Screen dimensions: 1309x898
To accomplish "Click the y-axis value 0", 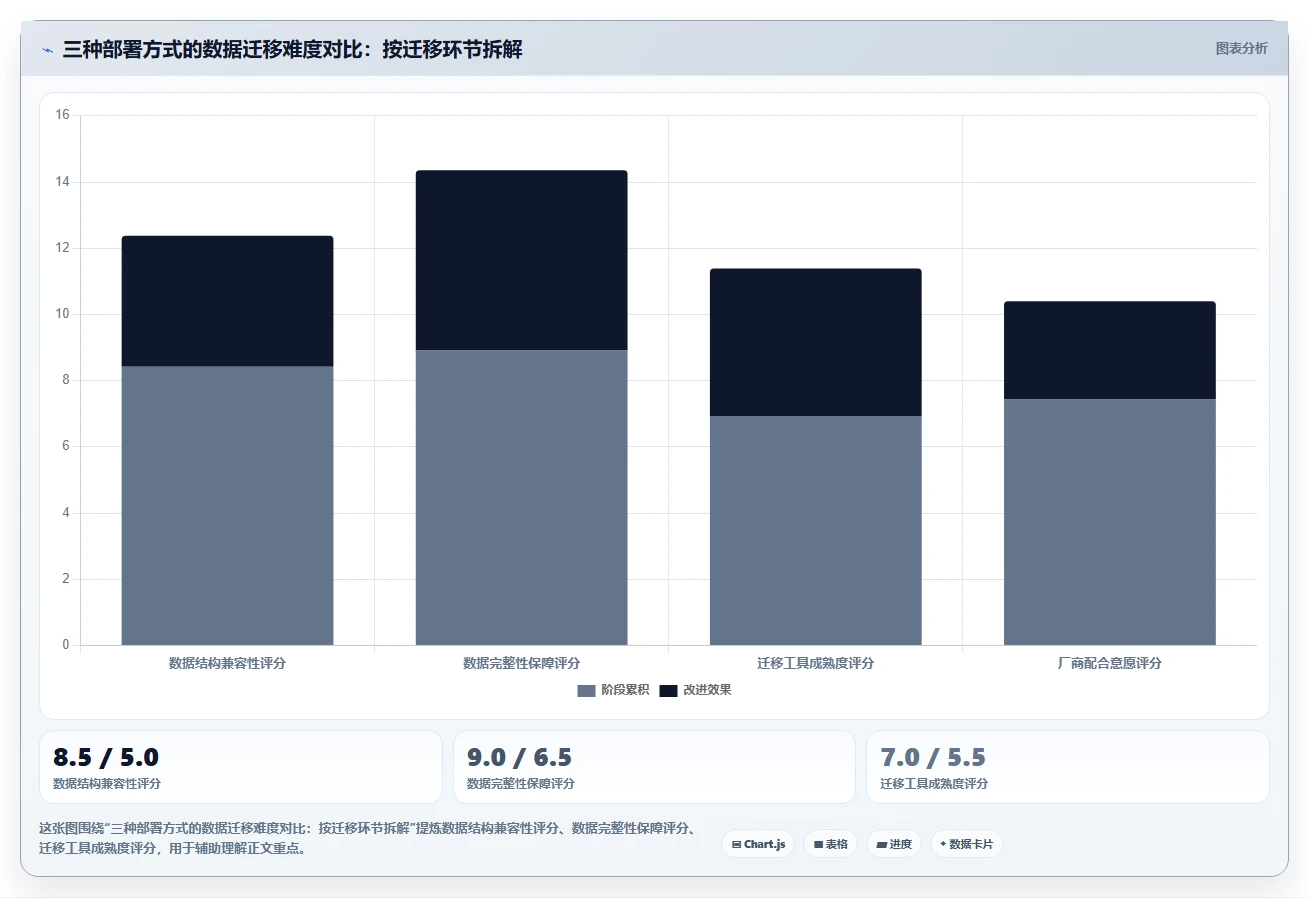I will [x=66, y=645].
